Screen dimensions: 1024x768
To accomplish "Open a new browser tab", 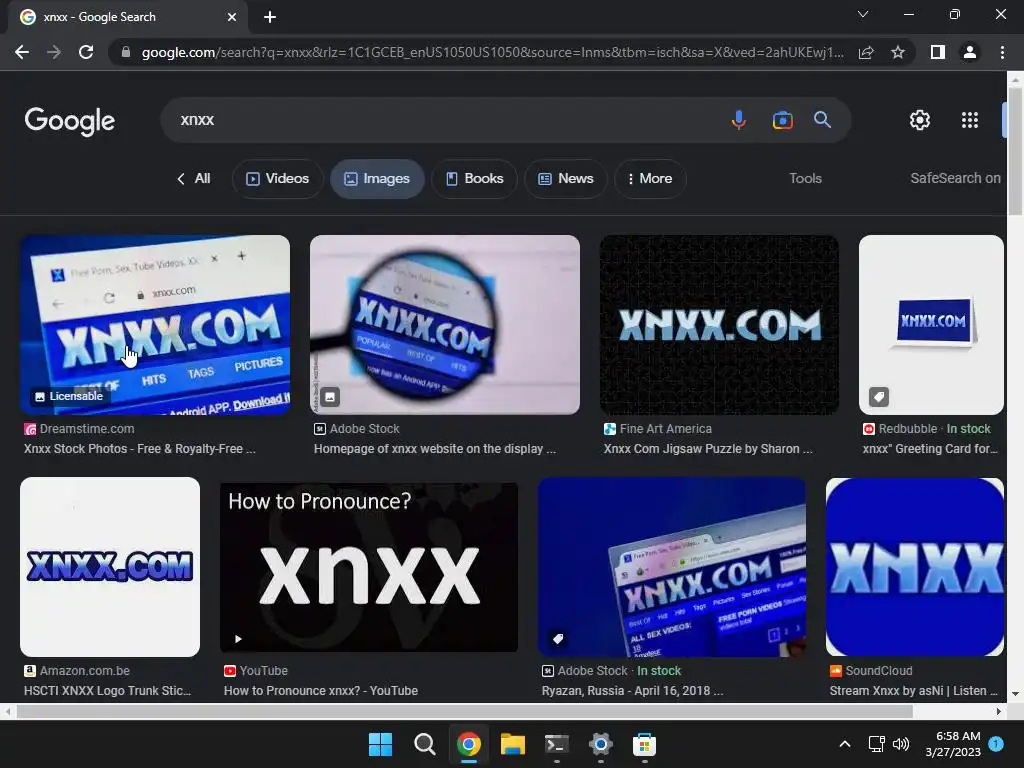I will coord(270,17).
